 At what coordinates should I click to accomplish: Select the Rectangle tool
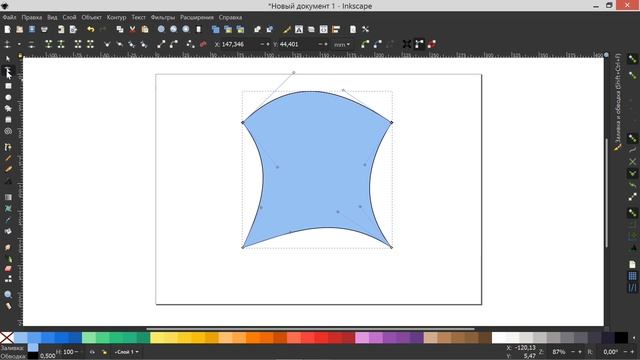point(8,86)
